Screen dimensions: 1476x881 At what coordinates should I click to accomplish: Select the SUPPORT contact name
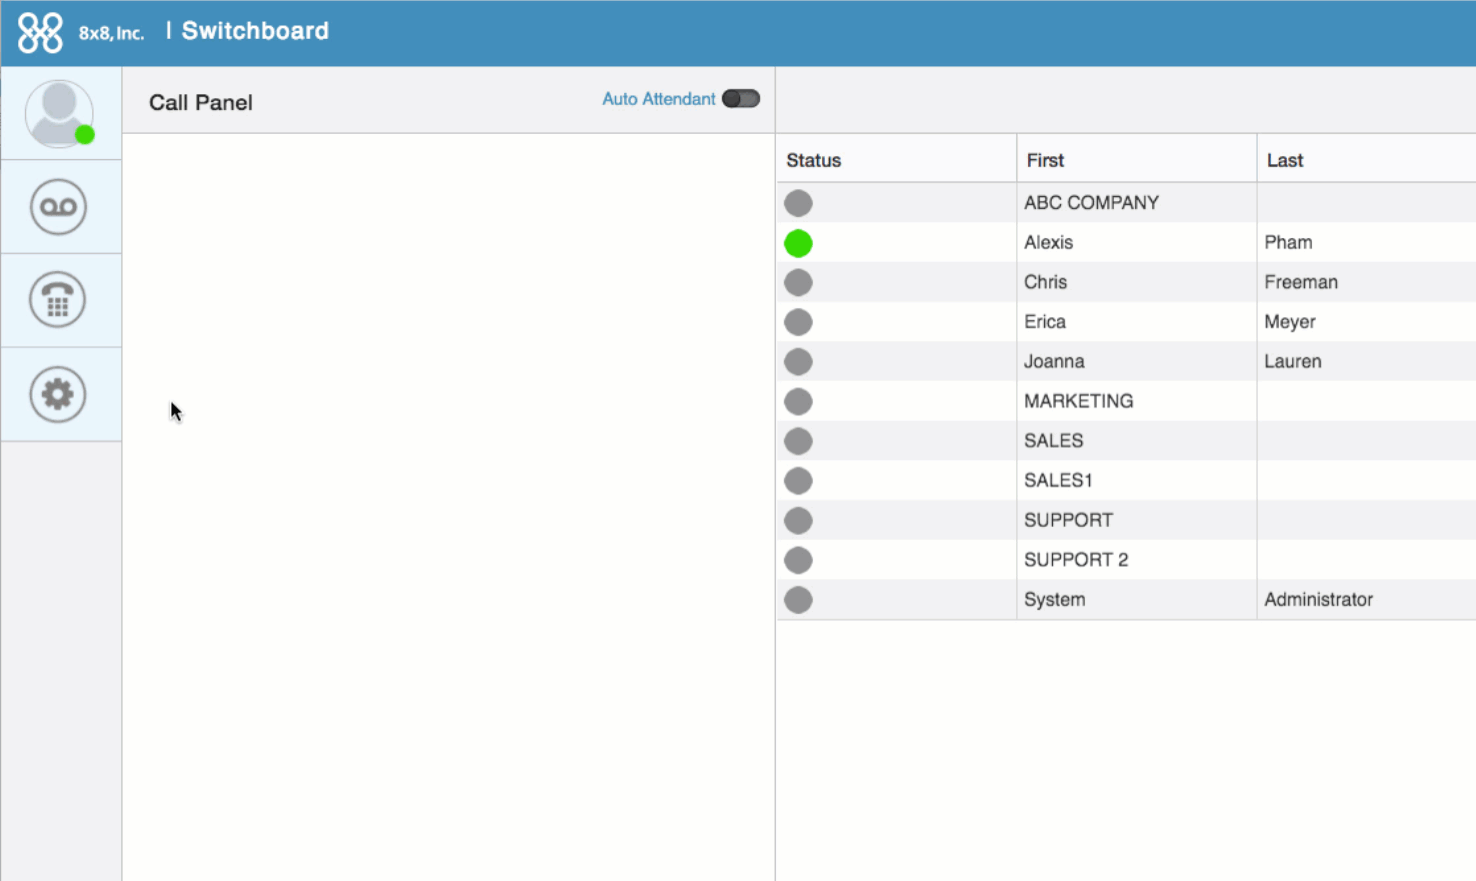click(1068, 520)
